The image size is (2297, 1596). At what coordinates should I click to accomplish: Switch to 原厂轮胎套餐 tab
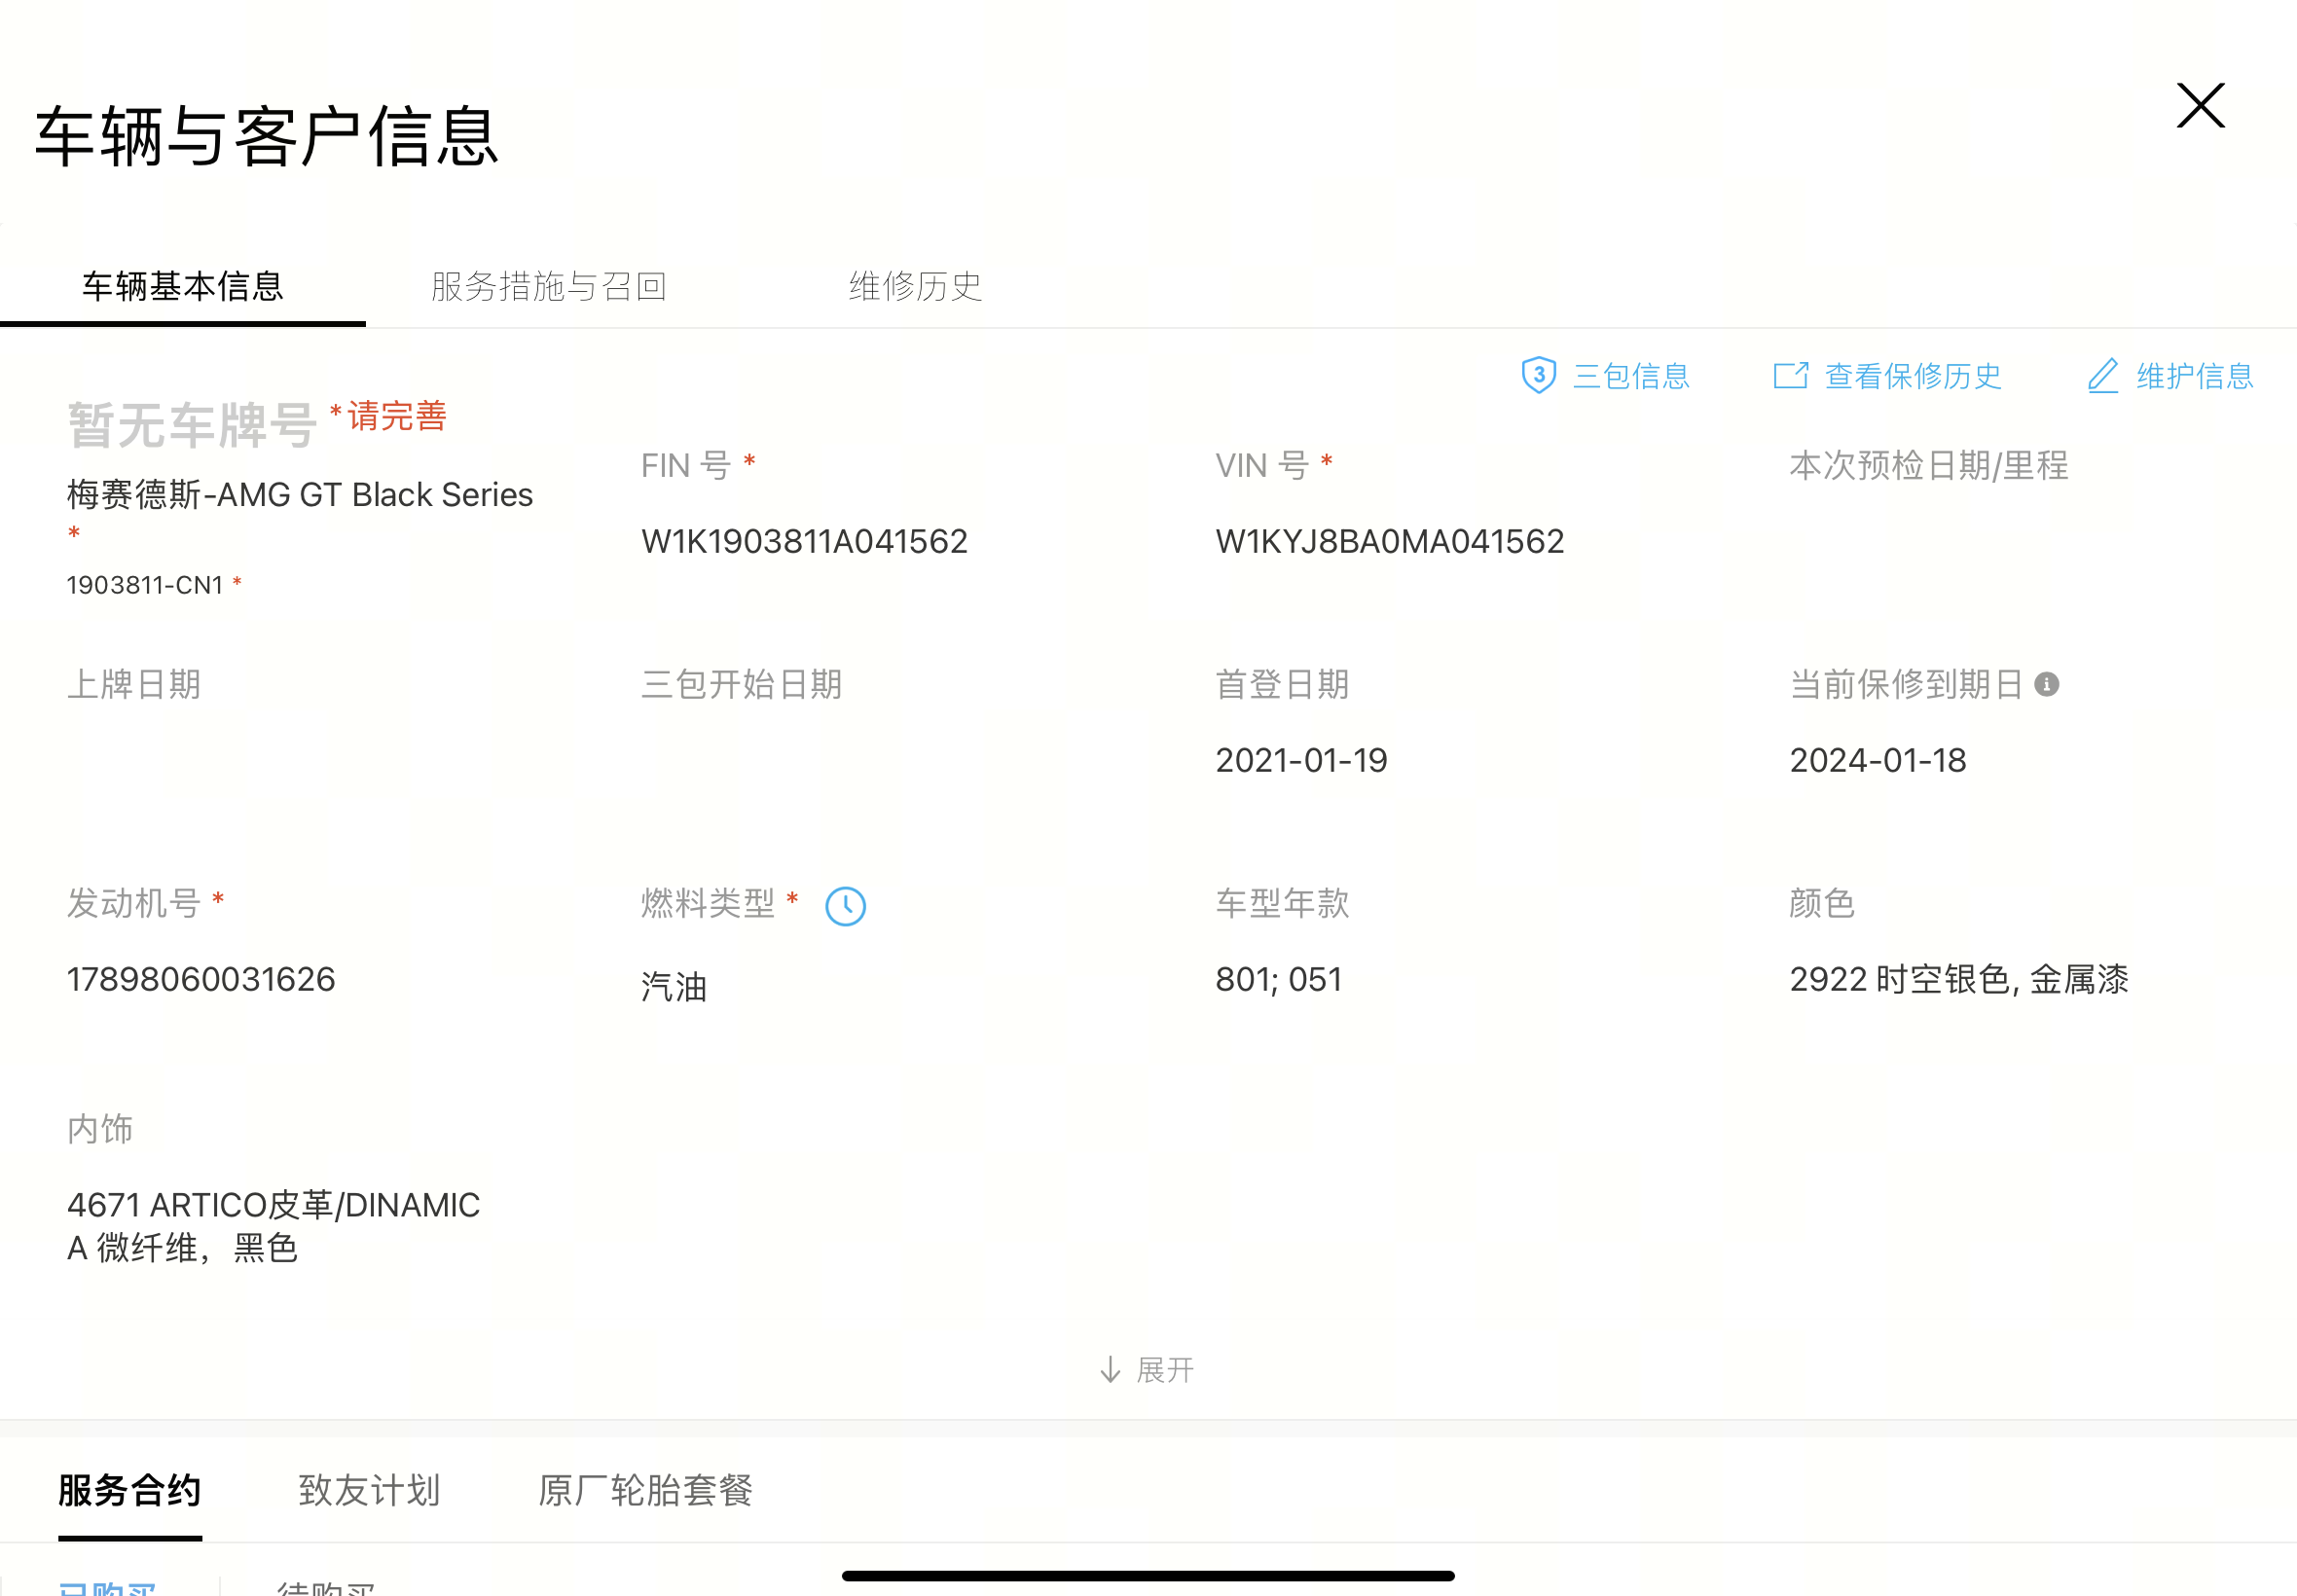(645, 1490)
